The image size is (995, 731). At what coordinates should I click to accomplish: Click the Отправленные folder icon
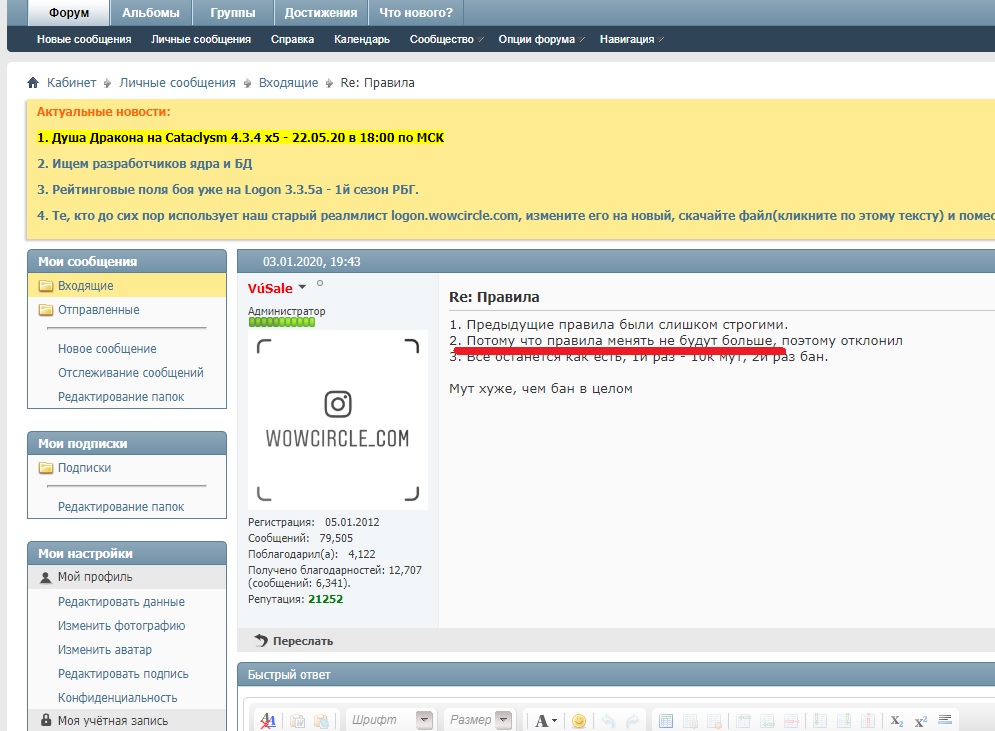tap(45, 310)
